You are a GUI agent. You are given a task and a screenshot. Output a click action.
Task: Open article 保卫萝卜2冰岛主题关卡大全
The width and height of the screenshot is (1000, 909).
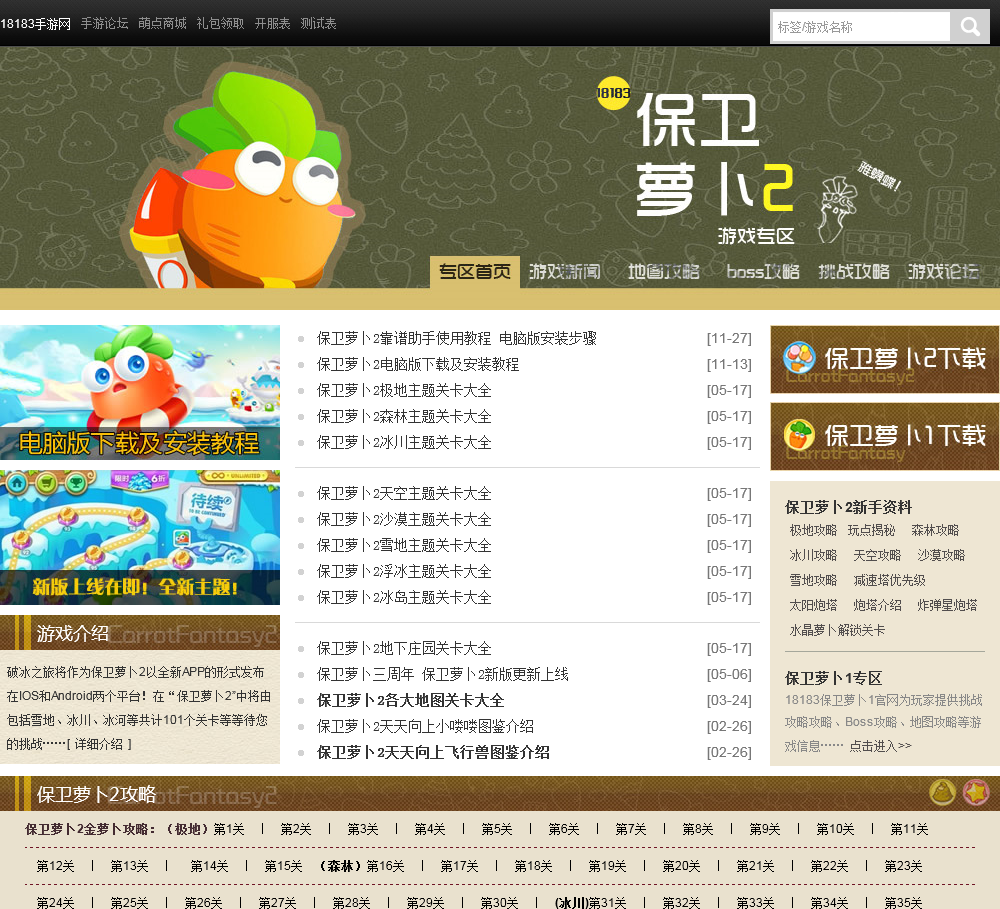coord(404,598)
